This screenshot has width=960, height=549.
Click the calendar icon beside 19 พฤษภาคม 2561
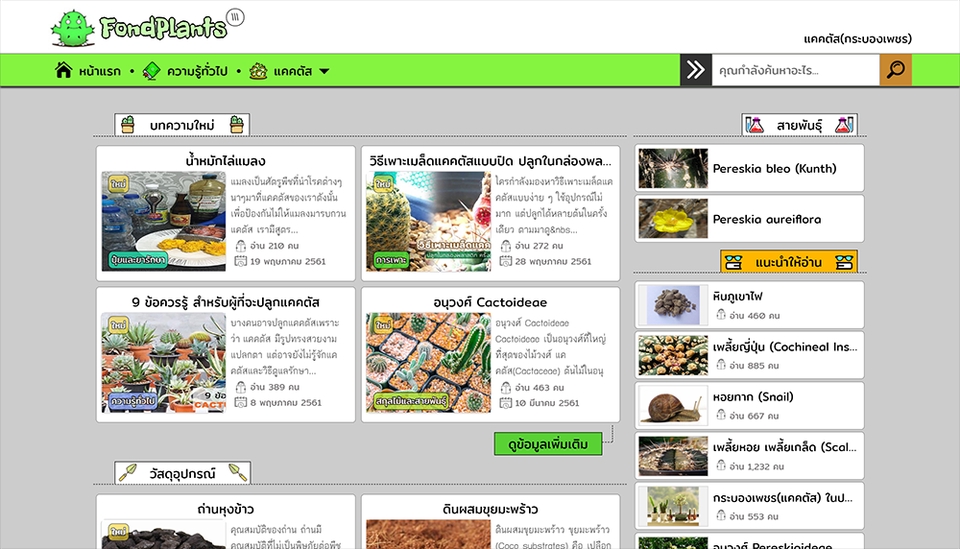pos(241,261)
